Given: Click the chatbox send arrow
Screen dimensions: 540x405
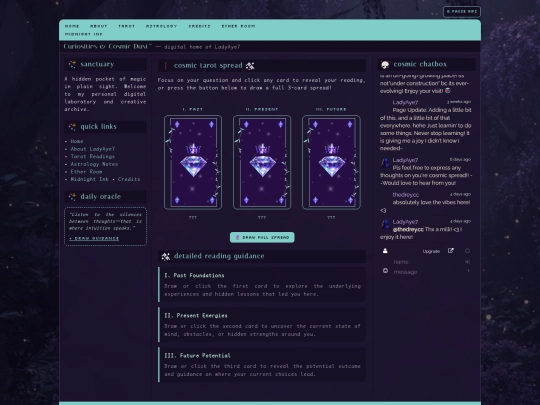Looking at the screenshot, I should (468, 271).
